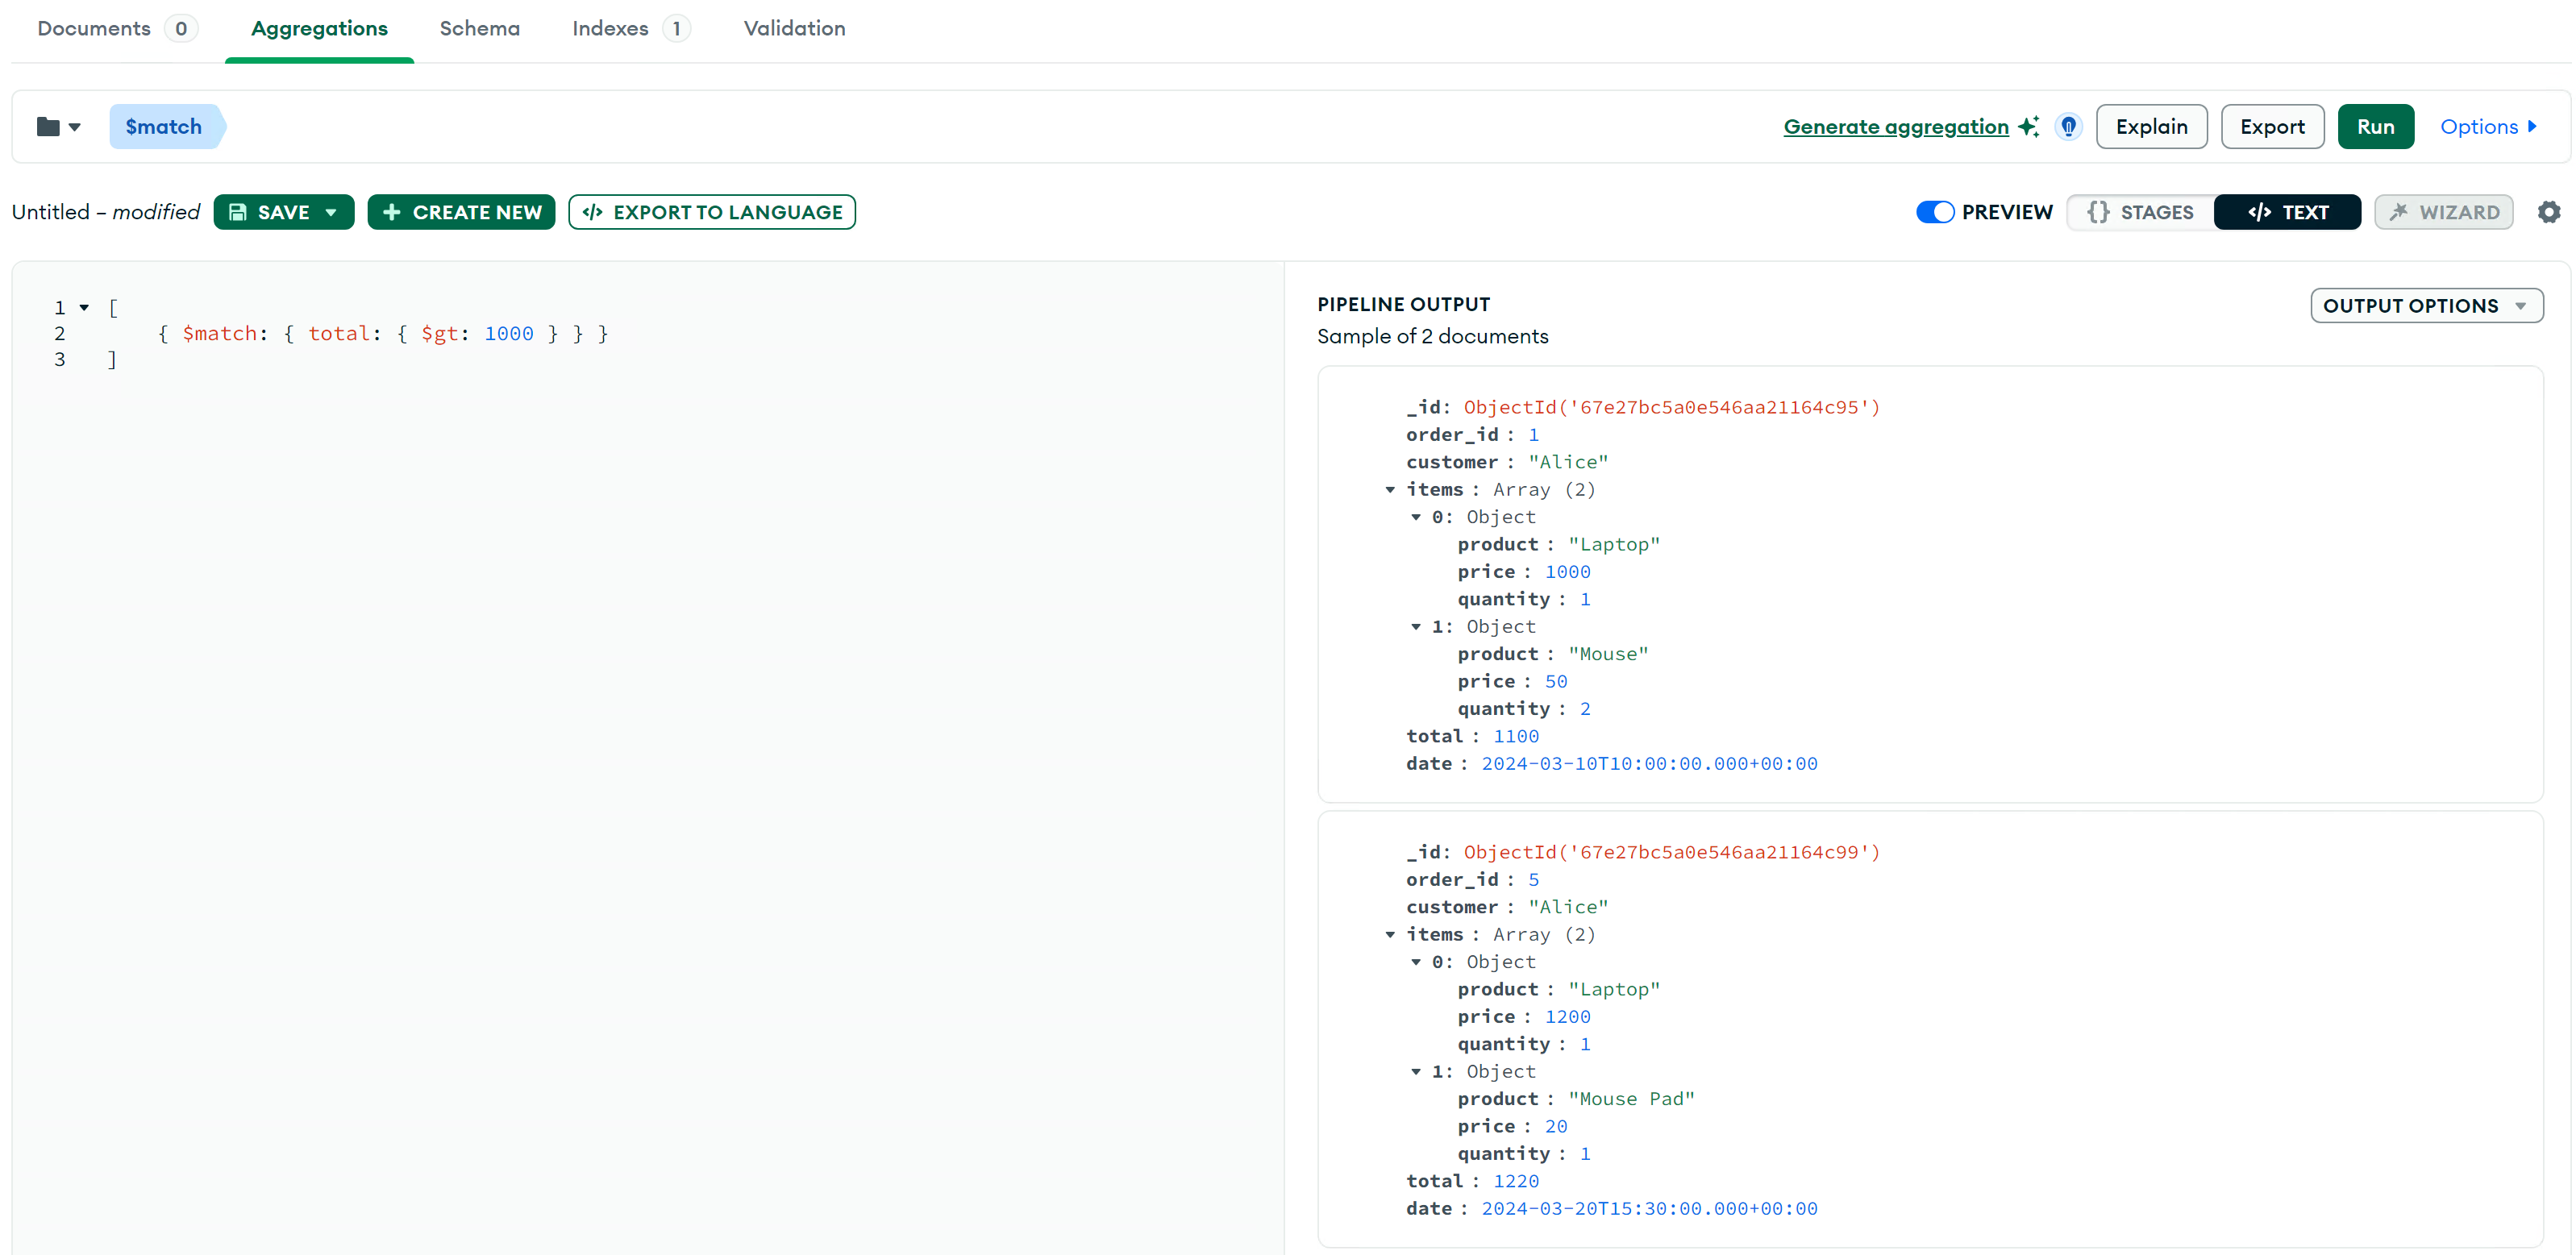Image resolution: width=2576 pixels, height=1255 pixels.
Task: Click the Save pipeline button
Action: click(x=270, y=212)
